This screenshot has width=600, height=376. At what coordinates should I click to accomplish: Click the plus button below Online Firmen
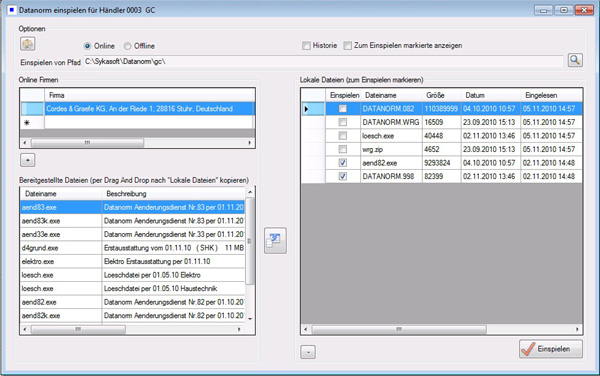point(28,160)
